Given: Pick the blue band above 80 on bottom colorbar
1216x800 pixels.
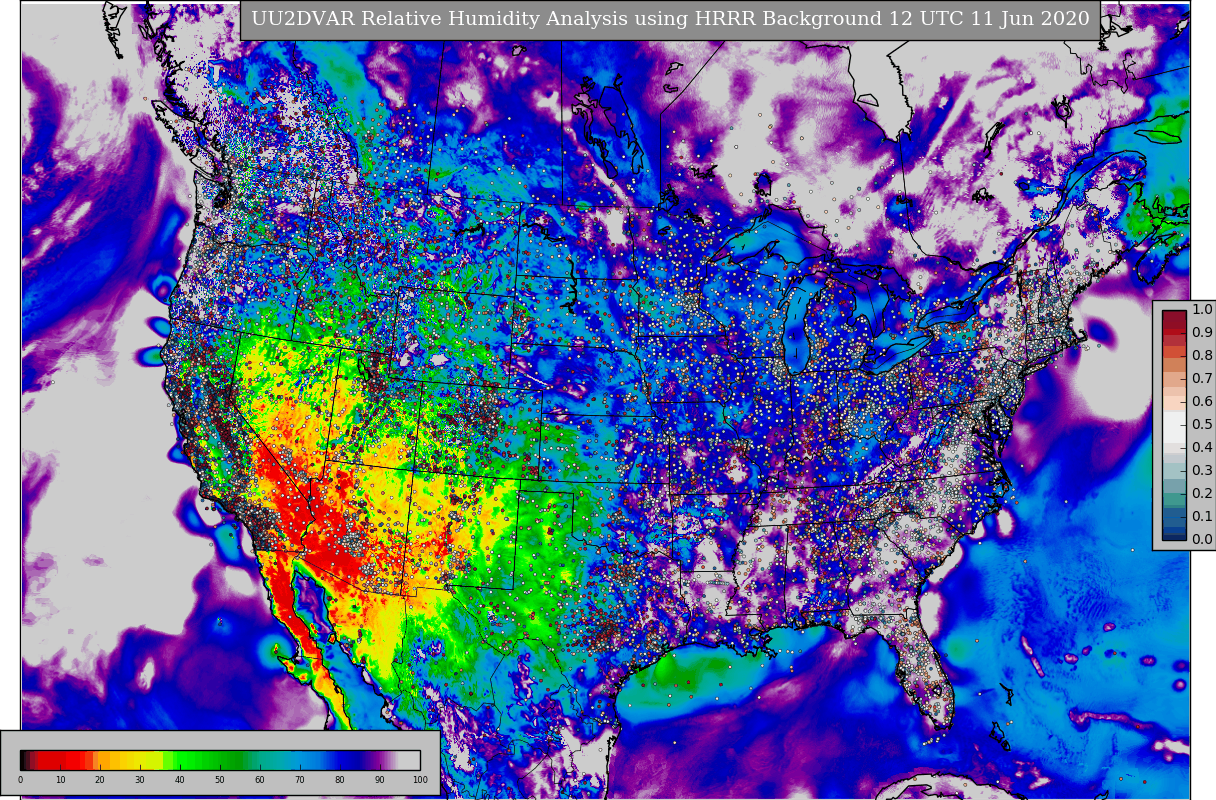Looking at the screenshot, I should (340, 760).
